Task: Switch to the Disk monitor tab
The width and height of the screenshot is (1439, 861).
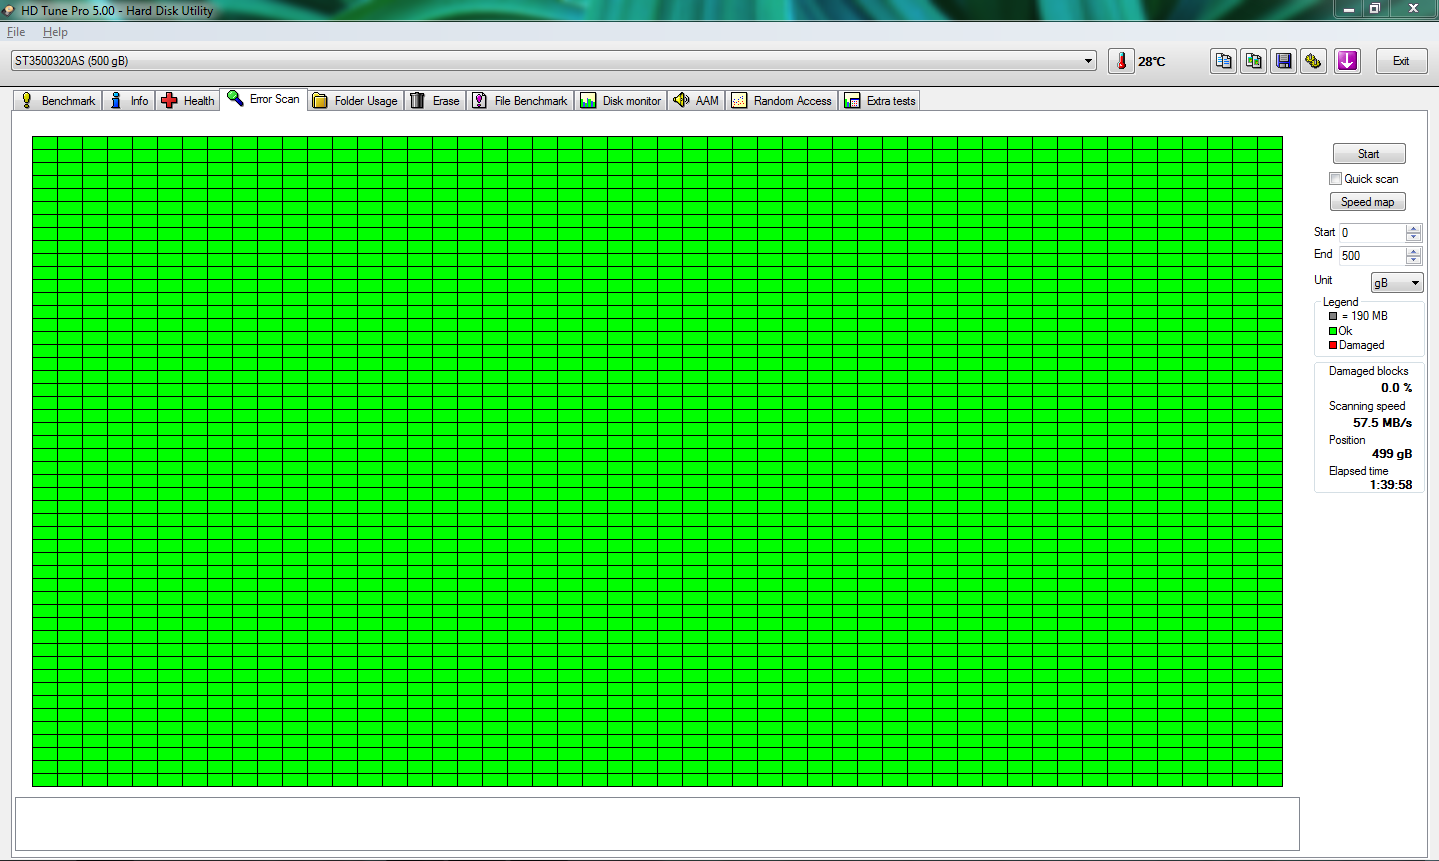Action: [x=621, y=100]
